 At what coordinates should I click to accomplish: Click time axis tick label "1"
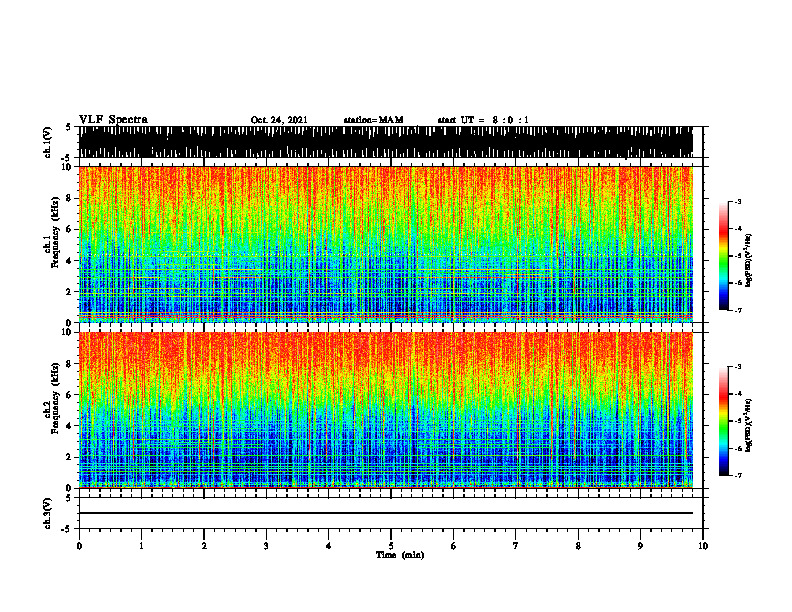pos(141,546)
